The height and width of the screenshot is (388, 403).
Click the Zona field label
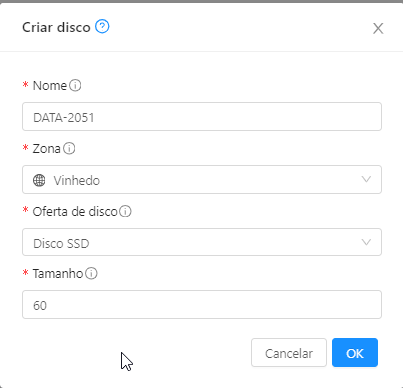[x=46, y=149]
